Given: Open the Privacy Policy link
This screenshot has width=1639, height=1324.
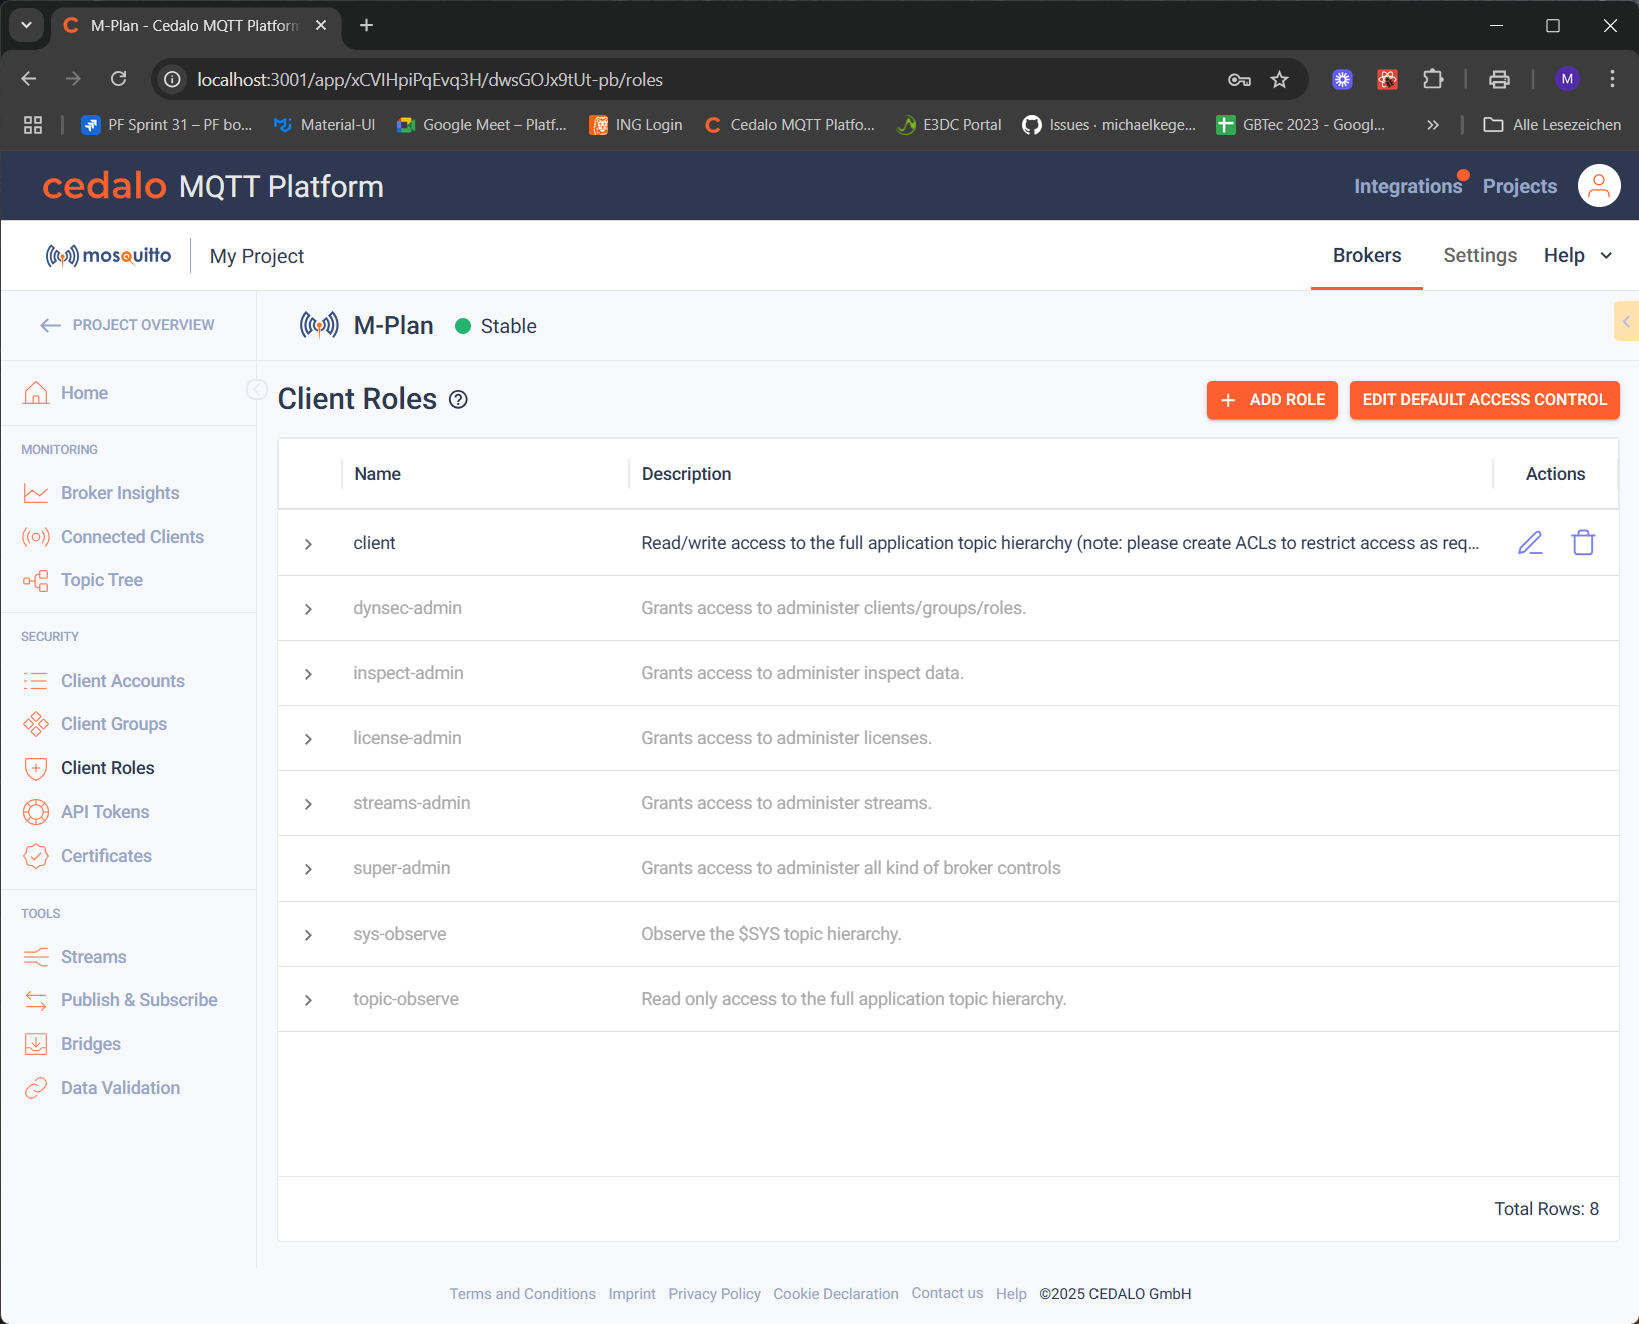Looking at the screenshot, I should [x=714, y=1294].
